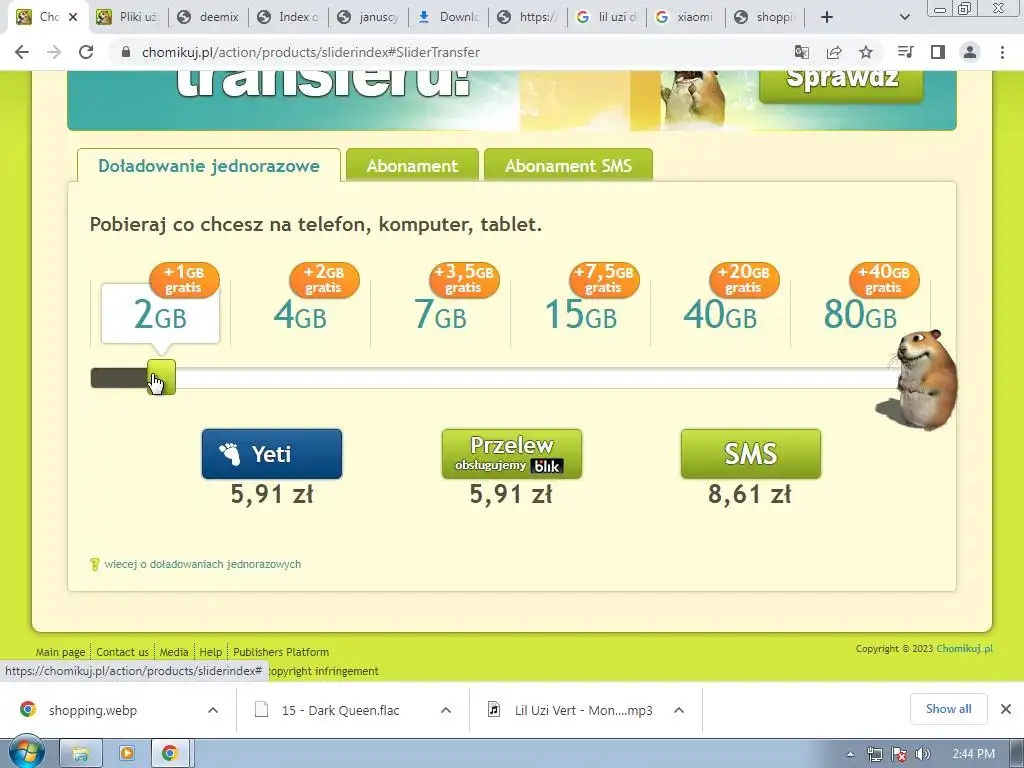
Task: Open the Chrome profile avatar
Action: [x=970, y=52]
